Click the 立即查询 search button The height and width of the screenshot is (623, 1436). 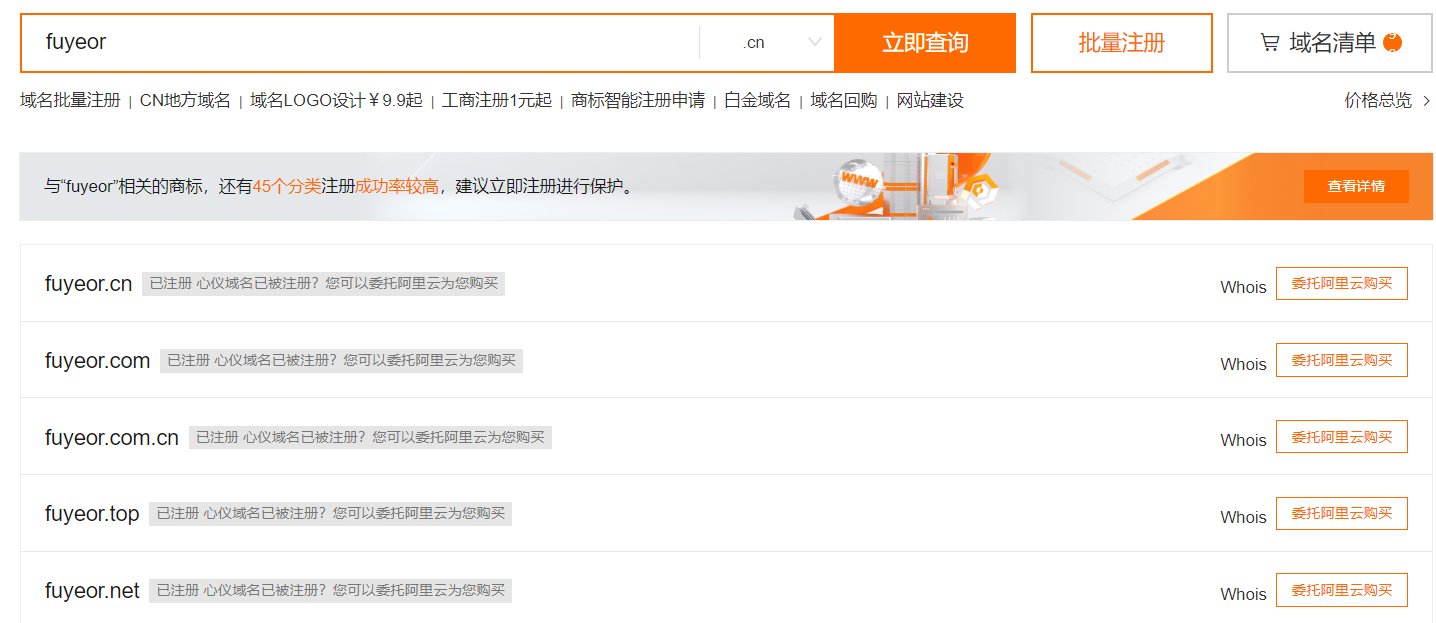[x=924, y=43]
